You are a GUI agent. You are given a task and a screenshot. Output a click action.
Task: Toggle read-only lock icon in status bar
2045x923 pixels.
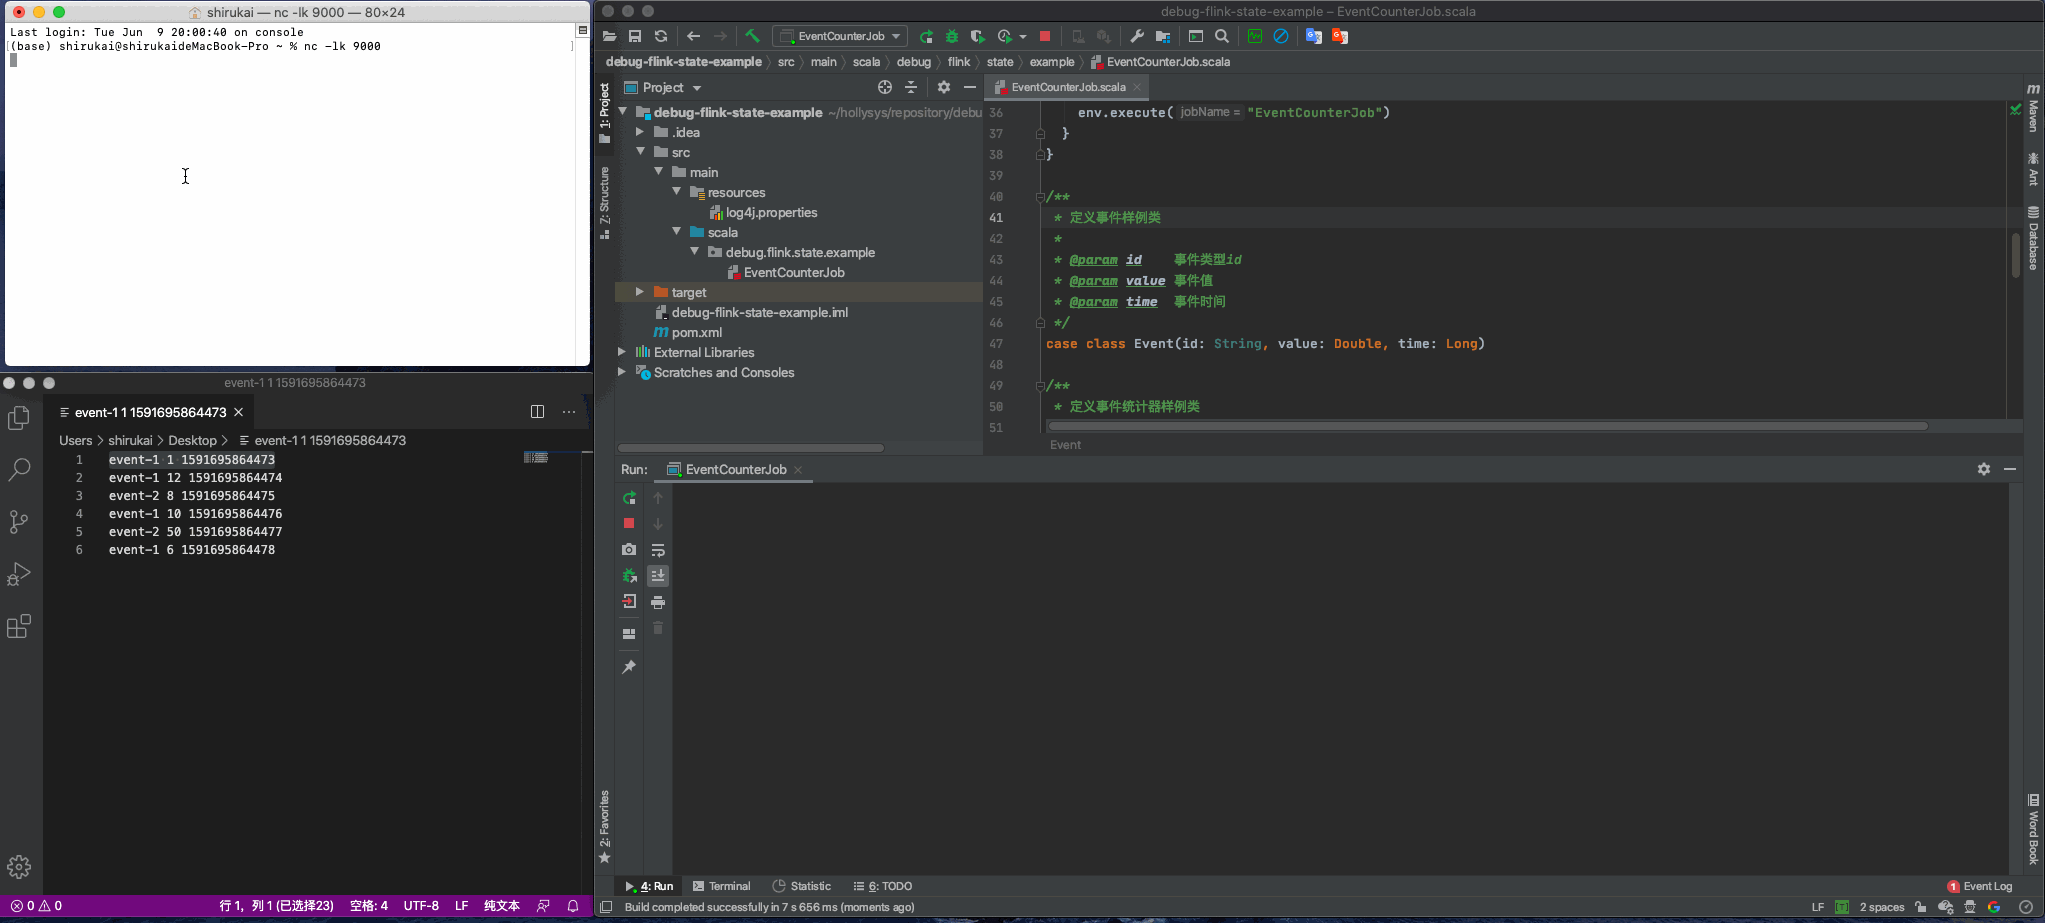(x=1921, y=907)
